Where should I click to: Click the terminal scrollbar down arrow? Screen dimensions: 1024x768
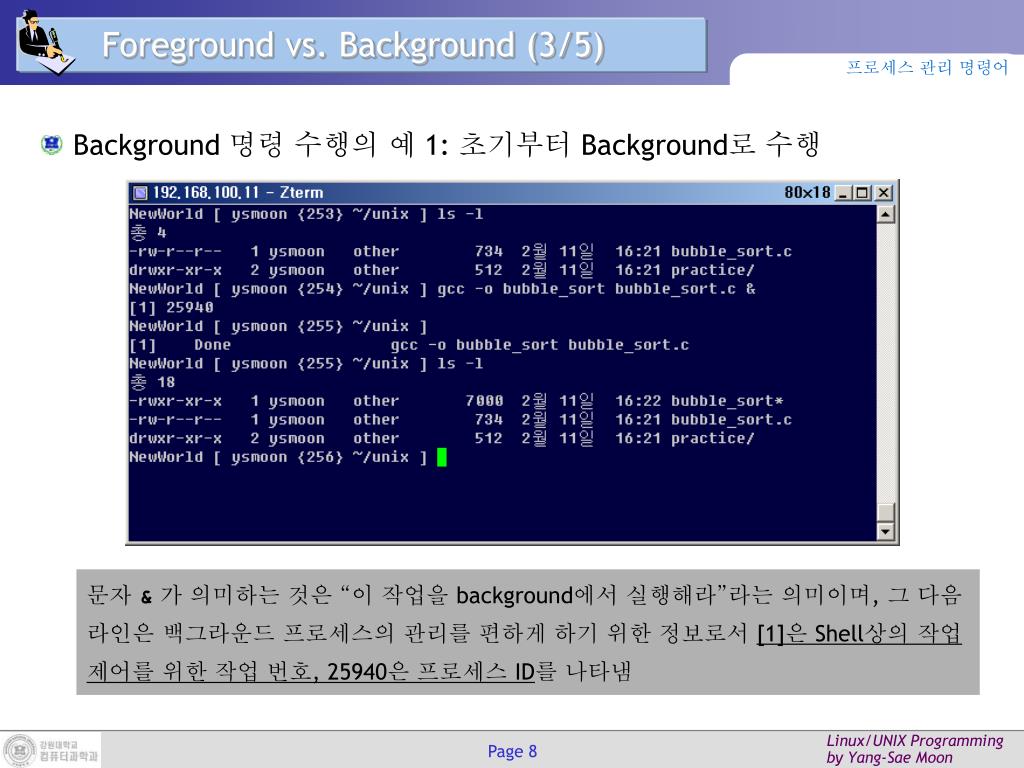885,531
